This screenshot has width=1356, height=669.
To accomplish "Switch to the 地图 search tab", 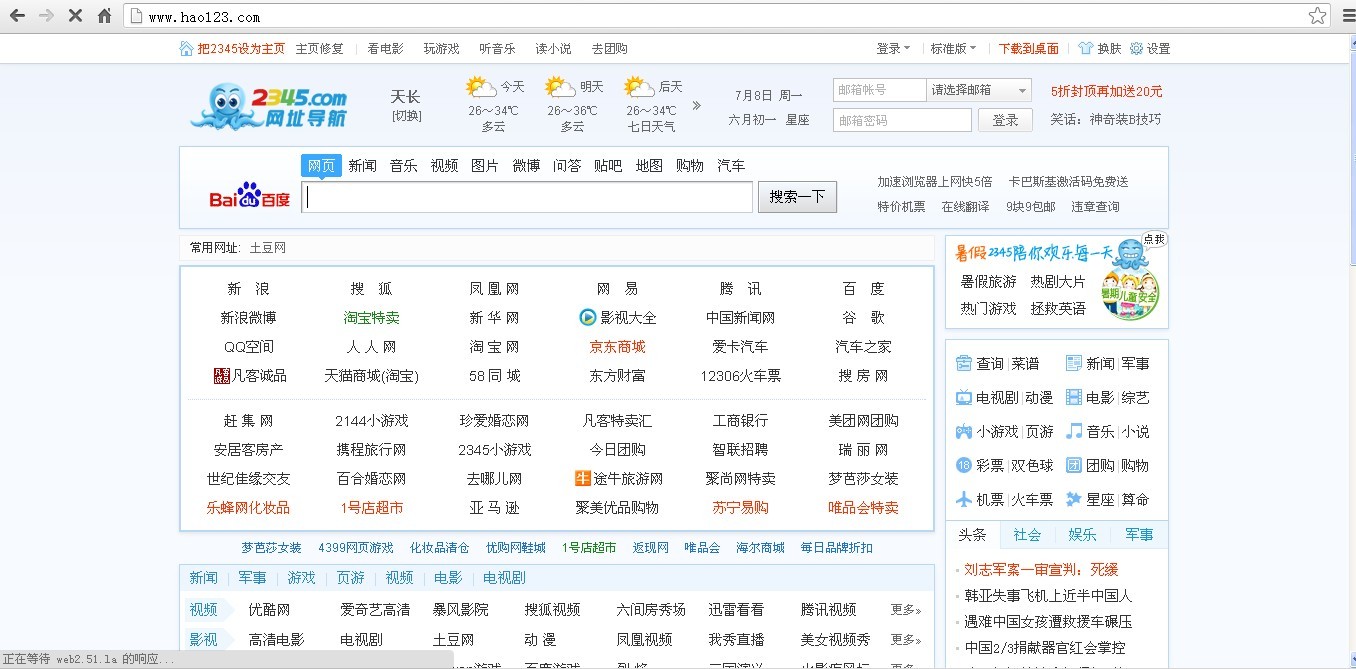I will click(649, 166).
